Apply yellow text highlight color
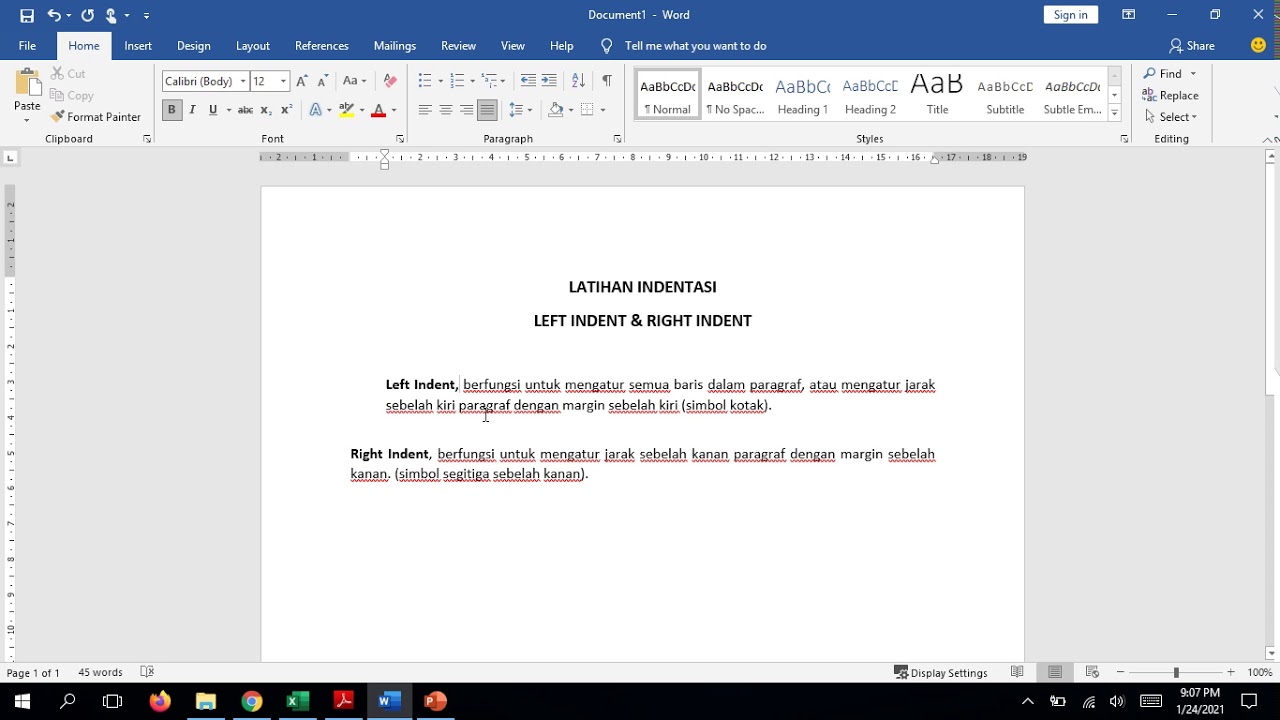Viewport: 1280px width, 720px height. [x=346, y=110]
